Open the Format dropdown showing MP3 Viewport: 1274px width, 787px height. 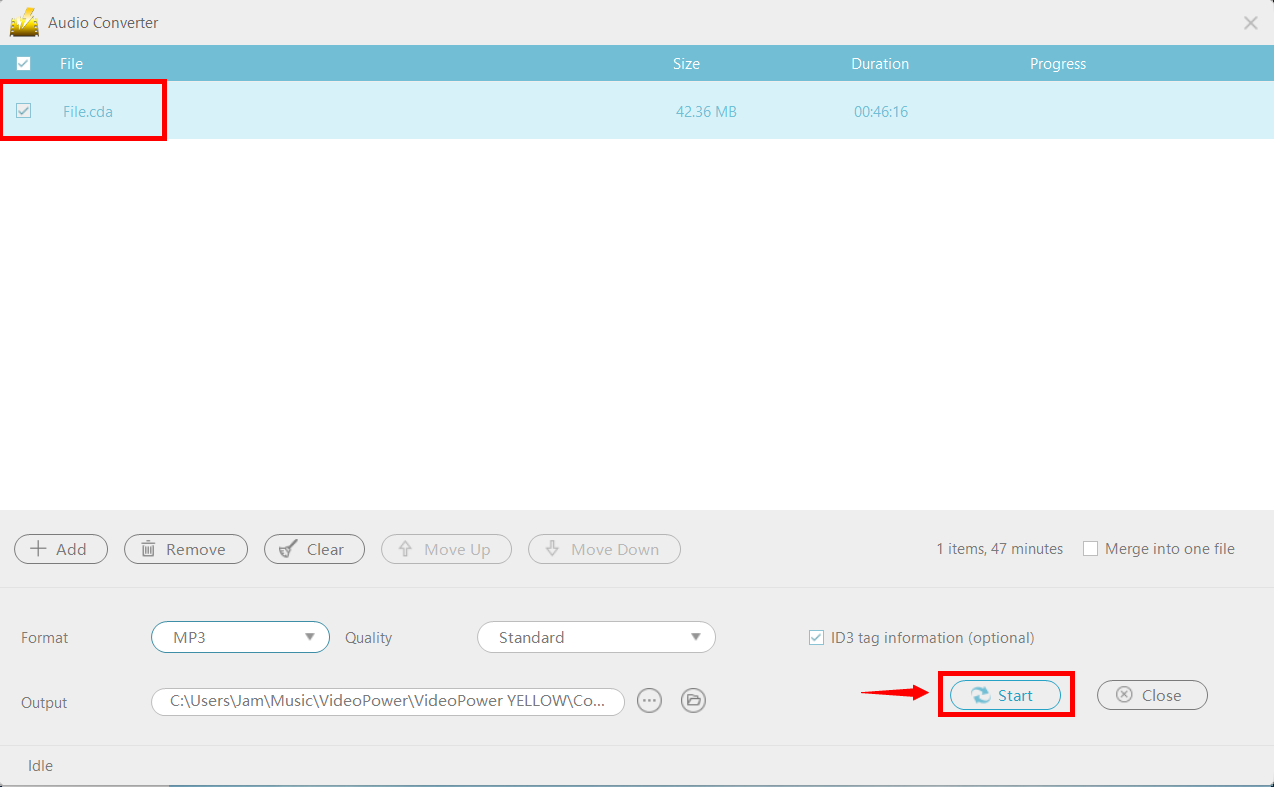click(x=240, y=637)
